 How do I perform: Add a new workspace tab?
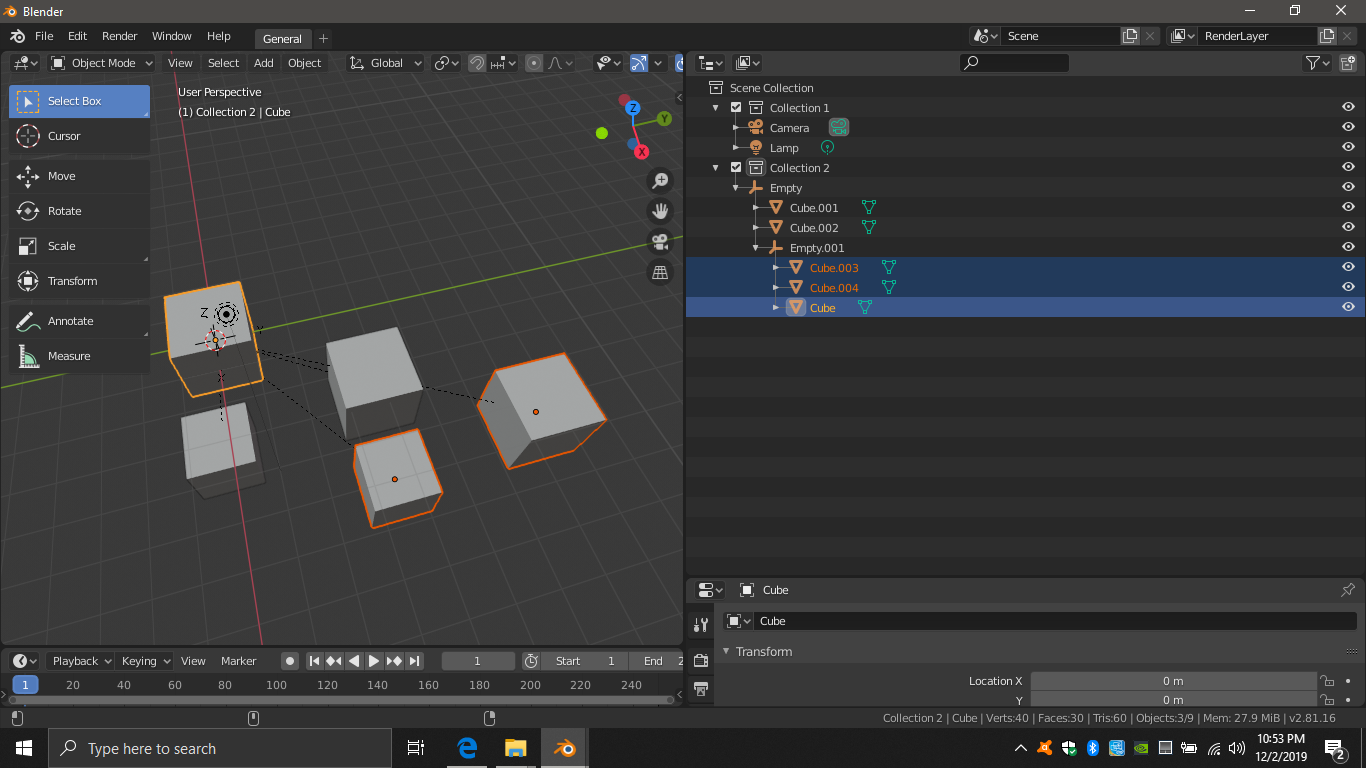[x=323, y=39]
